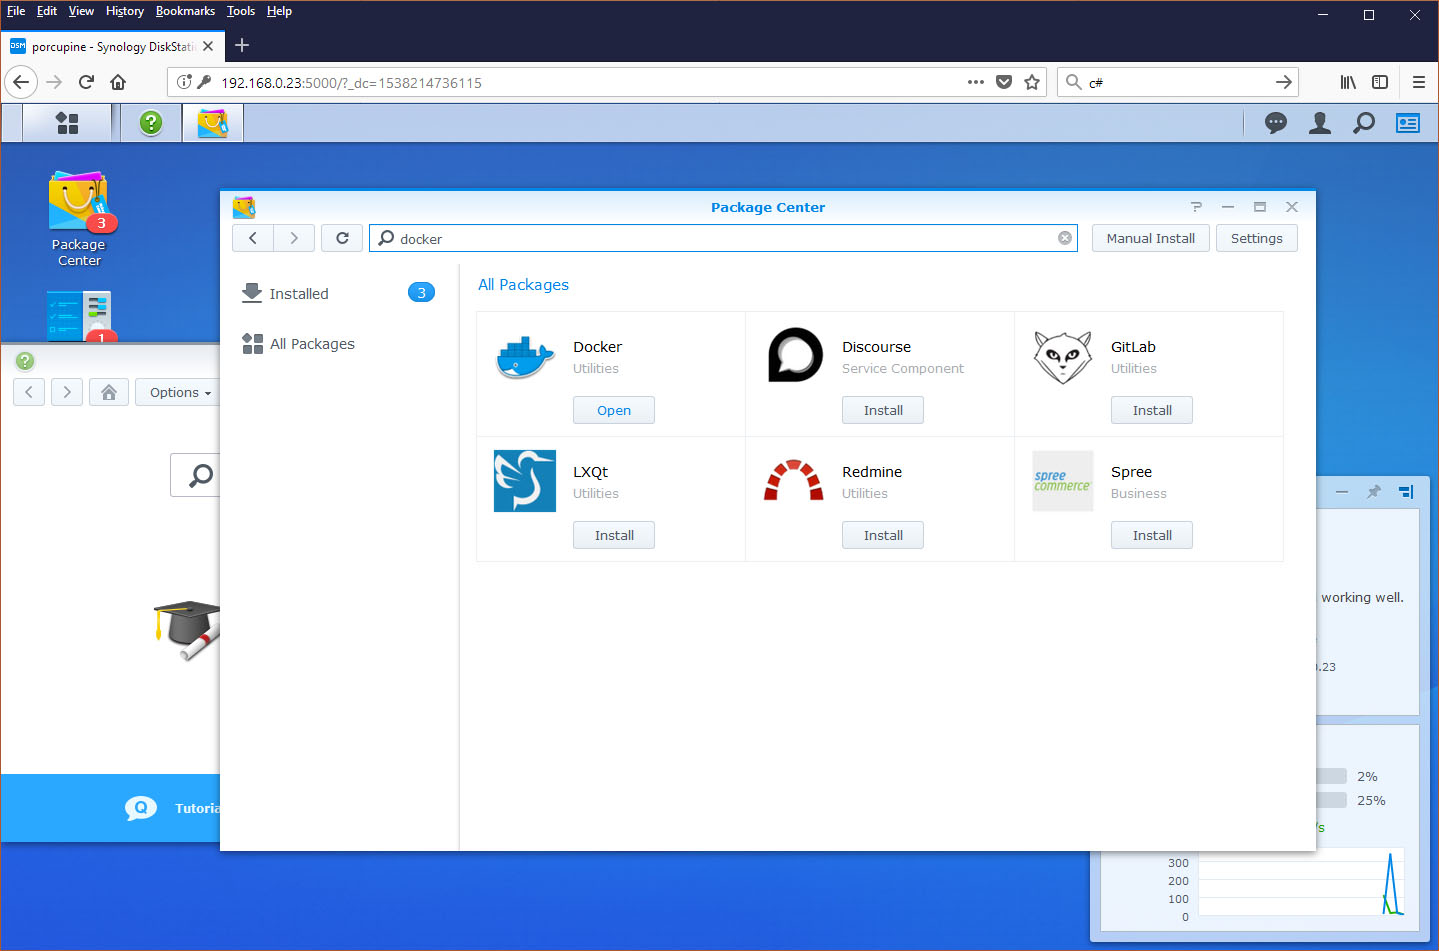Viewport: 1439px width, 951px height.
Task: Click the LXQt bird icon
Action: click(525, 481)
